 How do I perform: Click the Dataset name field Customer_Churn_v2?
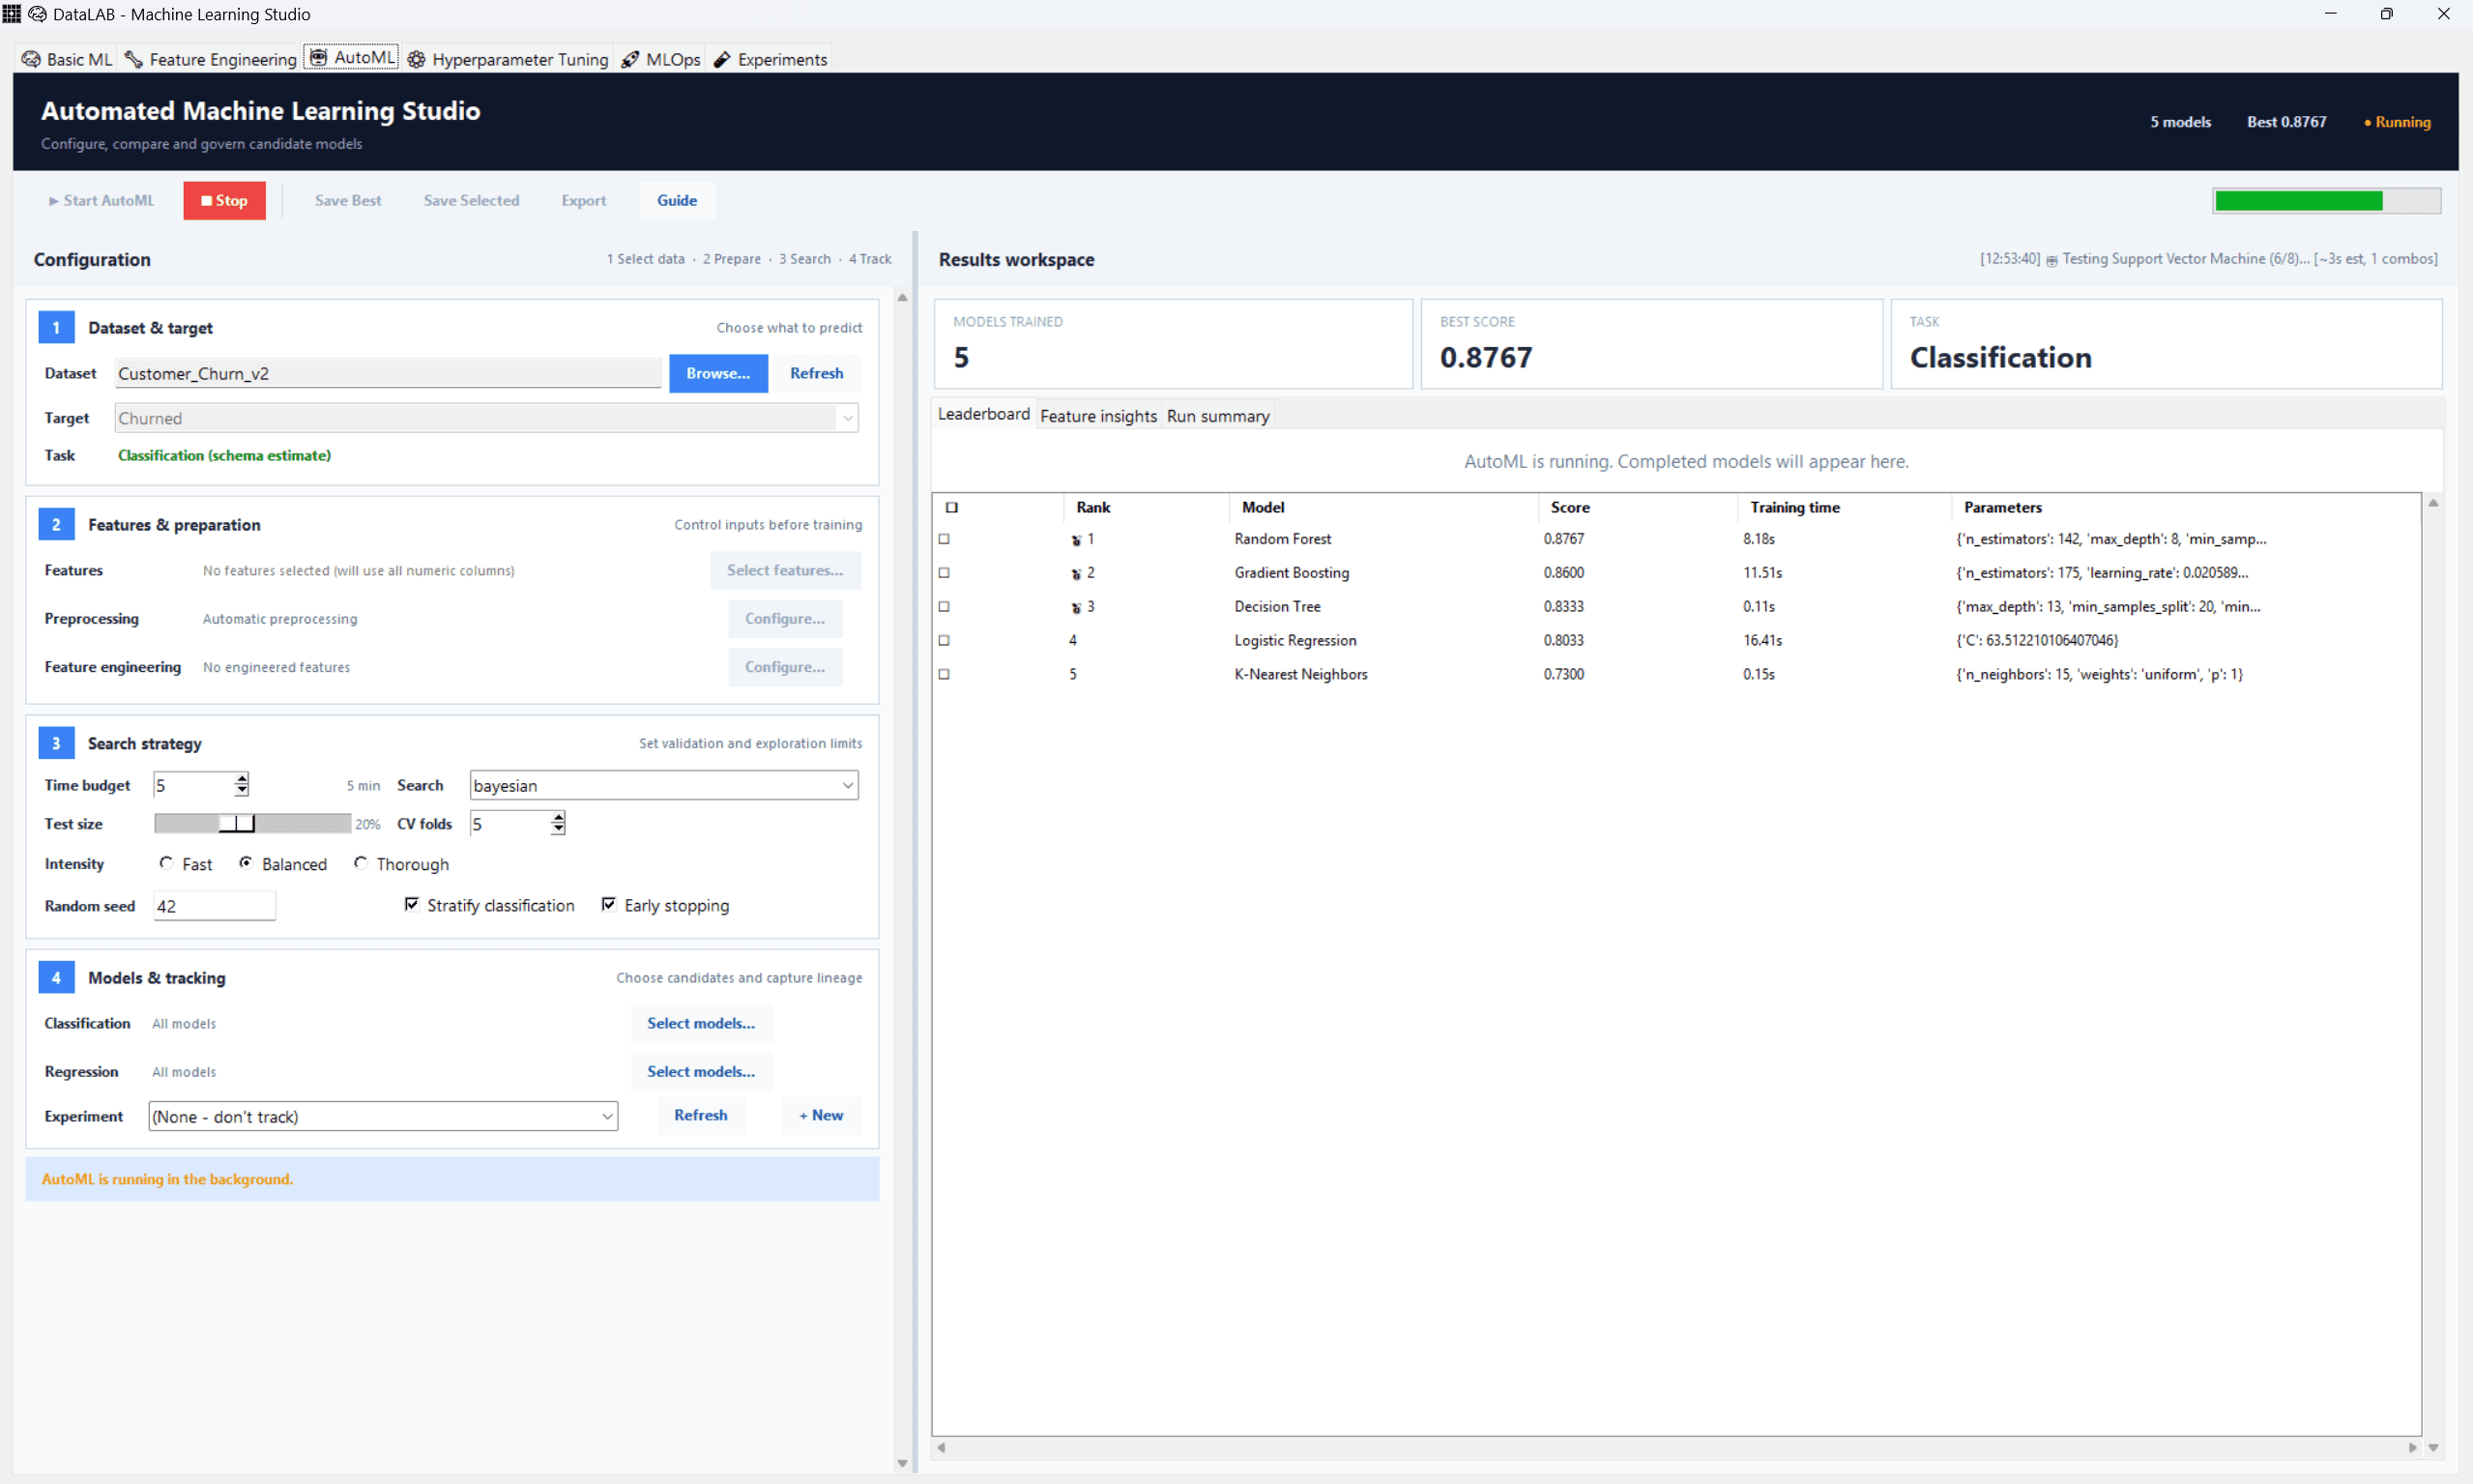[x=388, y=374]
